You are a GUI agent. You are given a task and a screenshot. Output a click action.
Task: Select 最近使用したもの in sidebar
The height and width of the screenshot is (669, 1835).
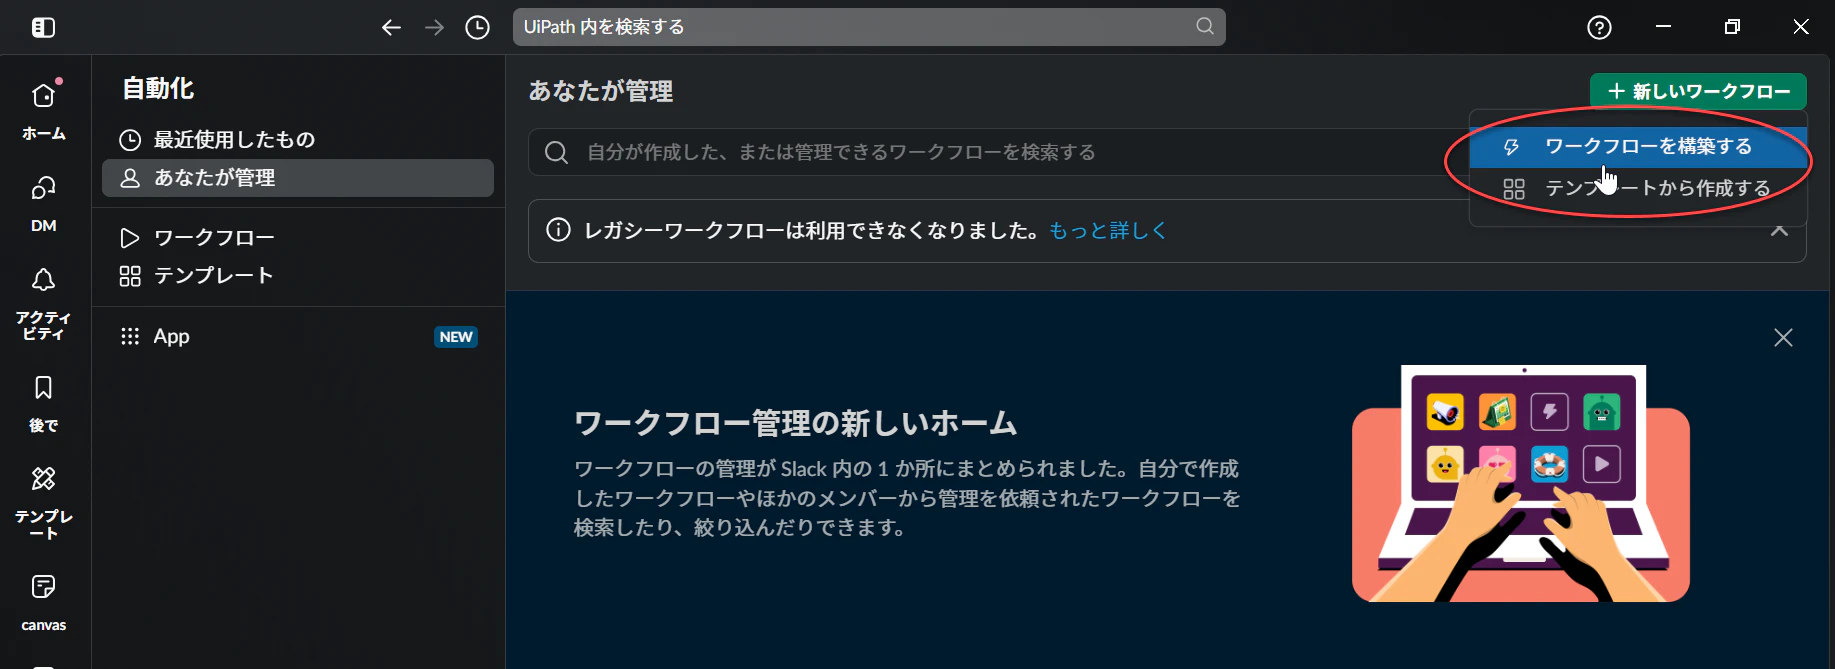click(298, 139)
